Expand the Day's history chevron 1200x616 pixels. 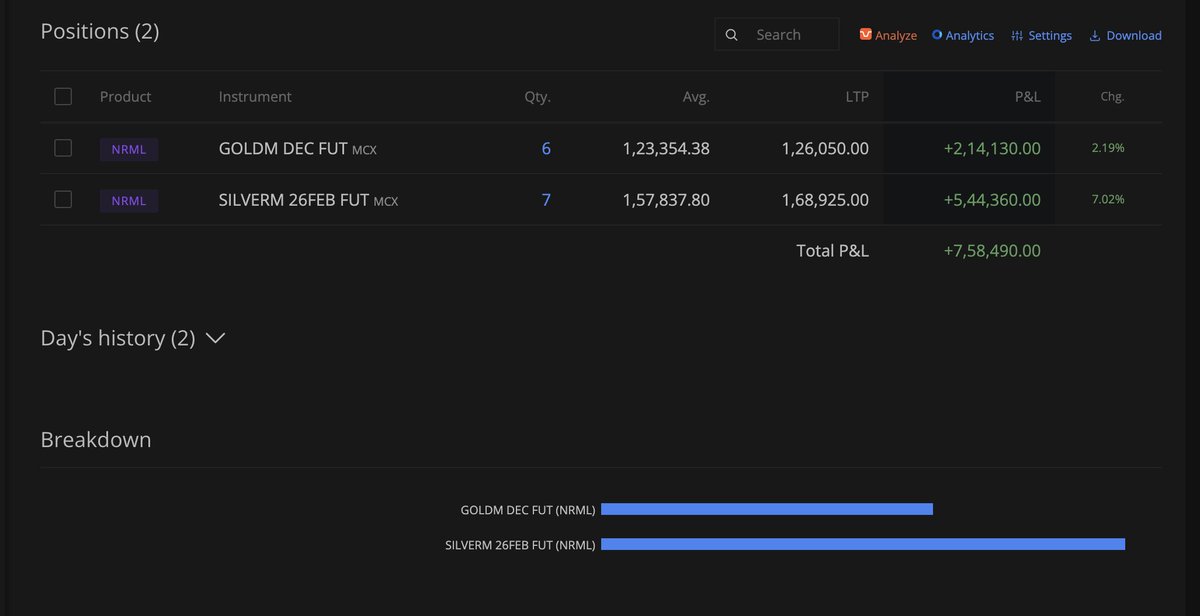[x=215, y=339]
